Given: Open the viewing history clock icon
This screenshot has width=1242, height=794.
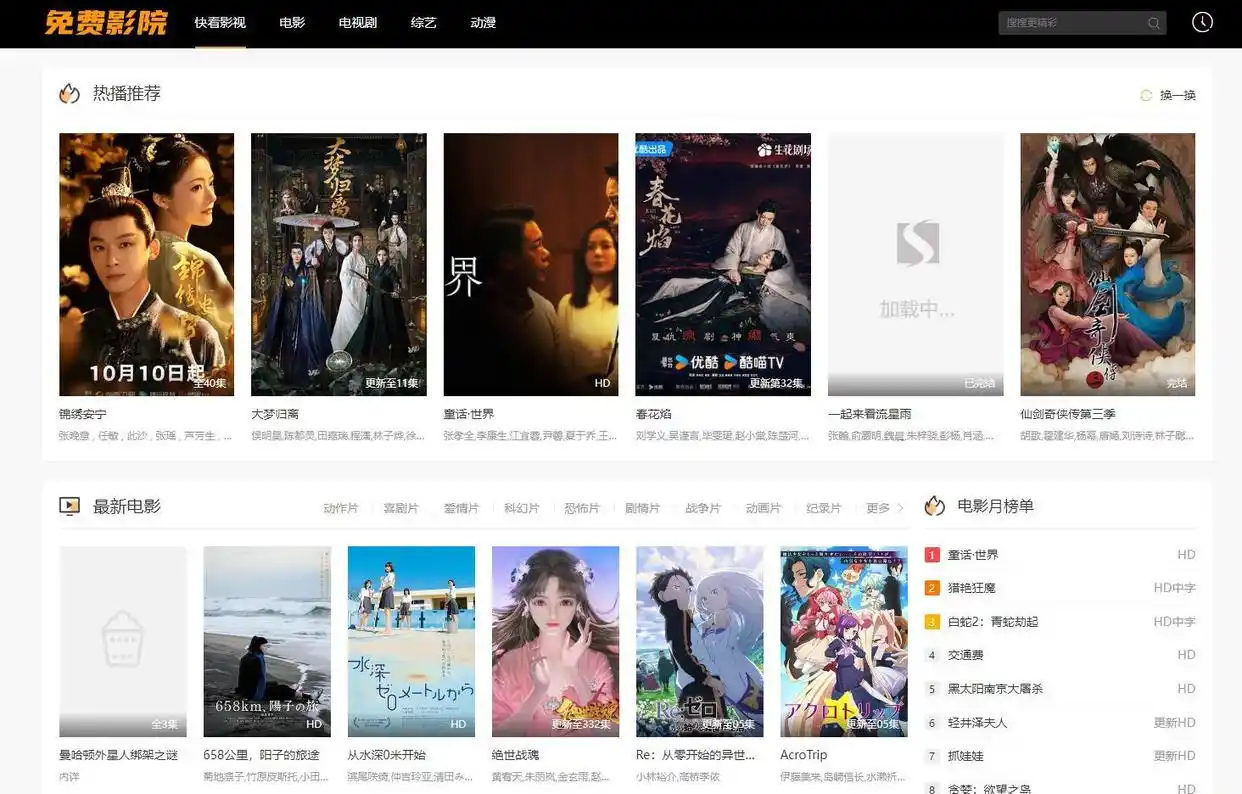Looking at the screenshot, I should point(1201,21).
